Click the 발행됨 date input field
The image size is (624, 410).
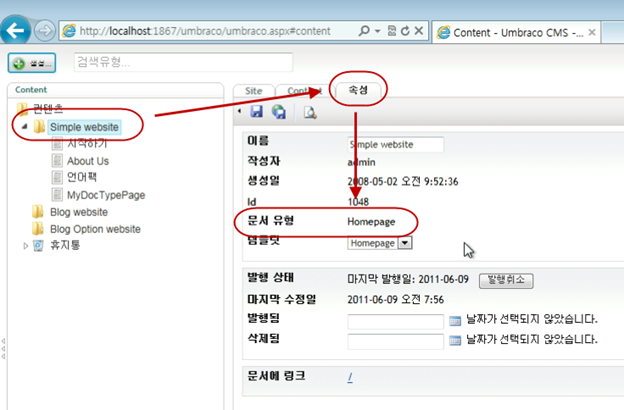pos(396,321)
